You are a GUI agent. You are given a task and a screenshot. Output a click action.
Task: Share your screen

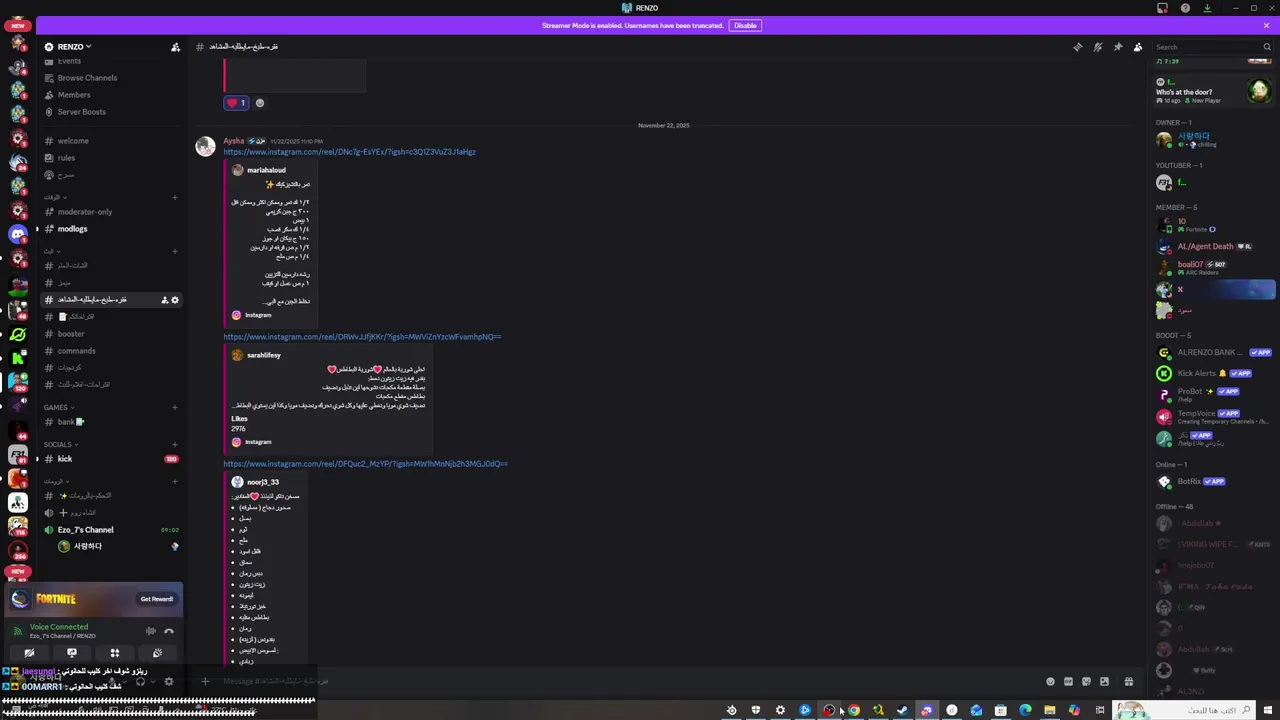click(x=72, y=653)
